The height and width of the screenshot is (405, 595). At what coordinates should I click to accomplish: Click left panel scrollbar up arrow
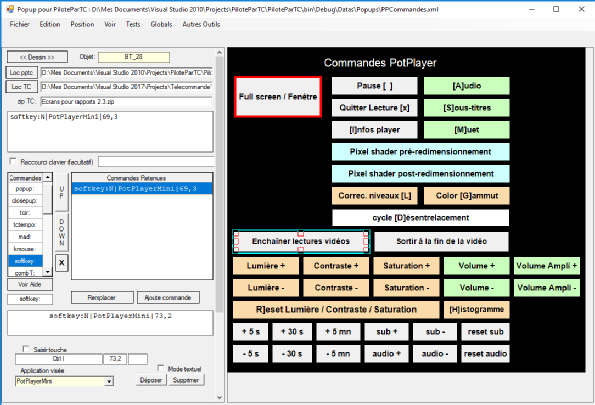click(x=219, y=52)
